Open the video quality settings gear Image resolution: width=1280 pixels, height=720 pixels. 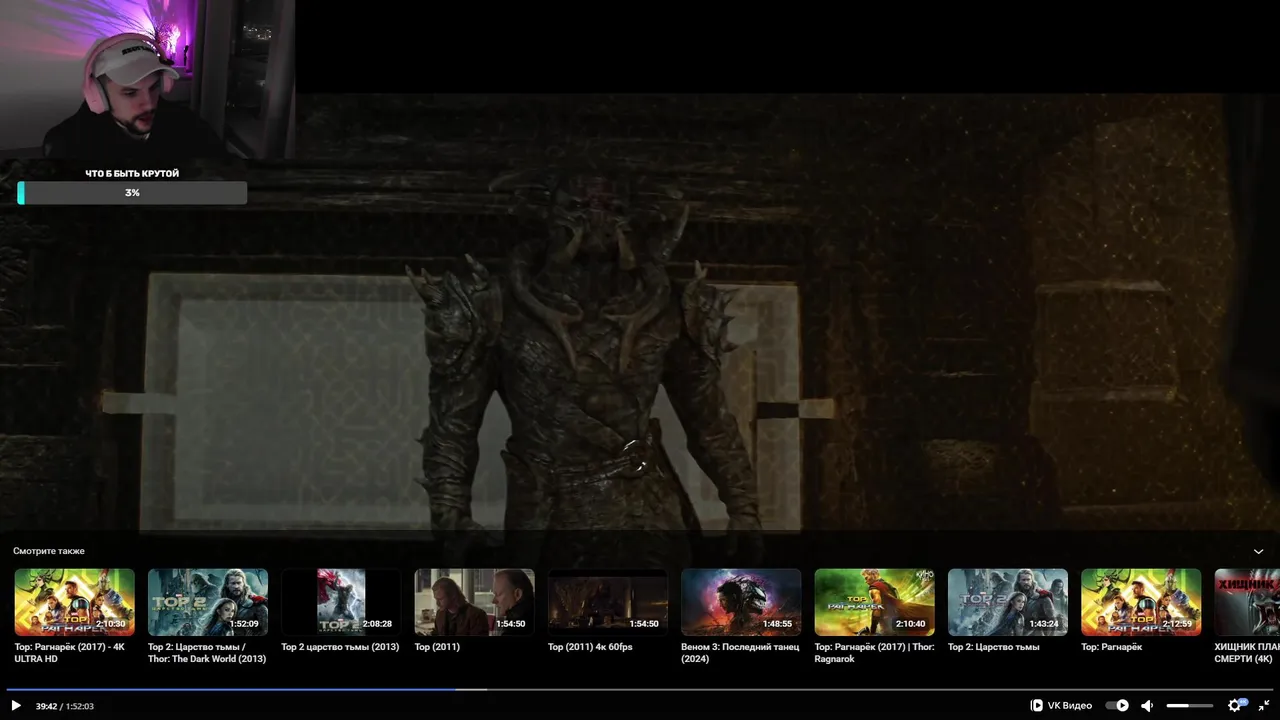click(x=1235, y=706)
